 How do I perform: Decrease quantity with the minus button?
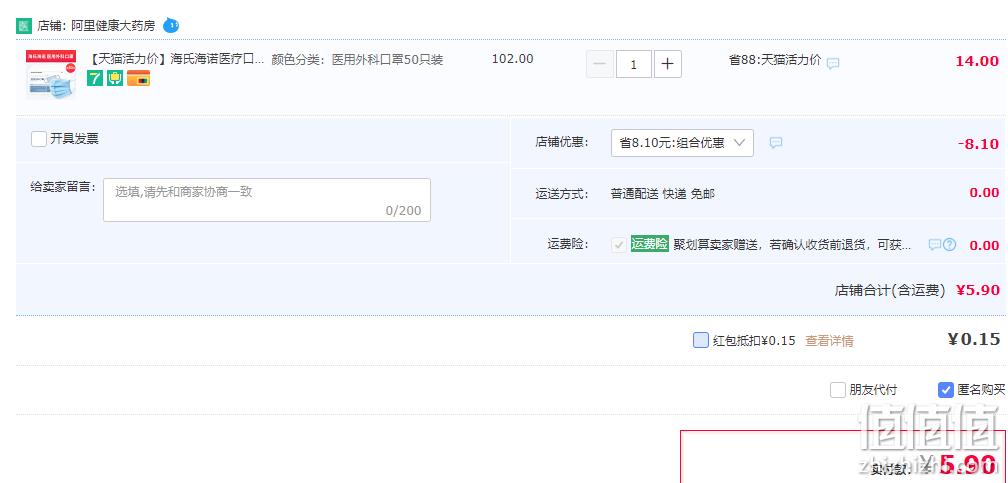point(600,64)
